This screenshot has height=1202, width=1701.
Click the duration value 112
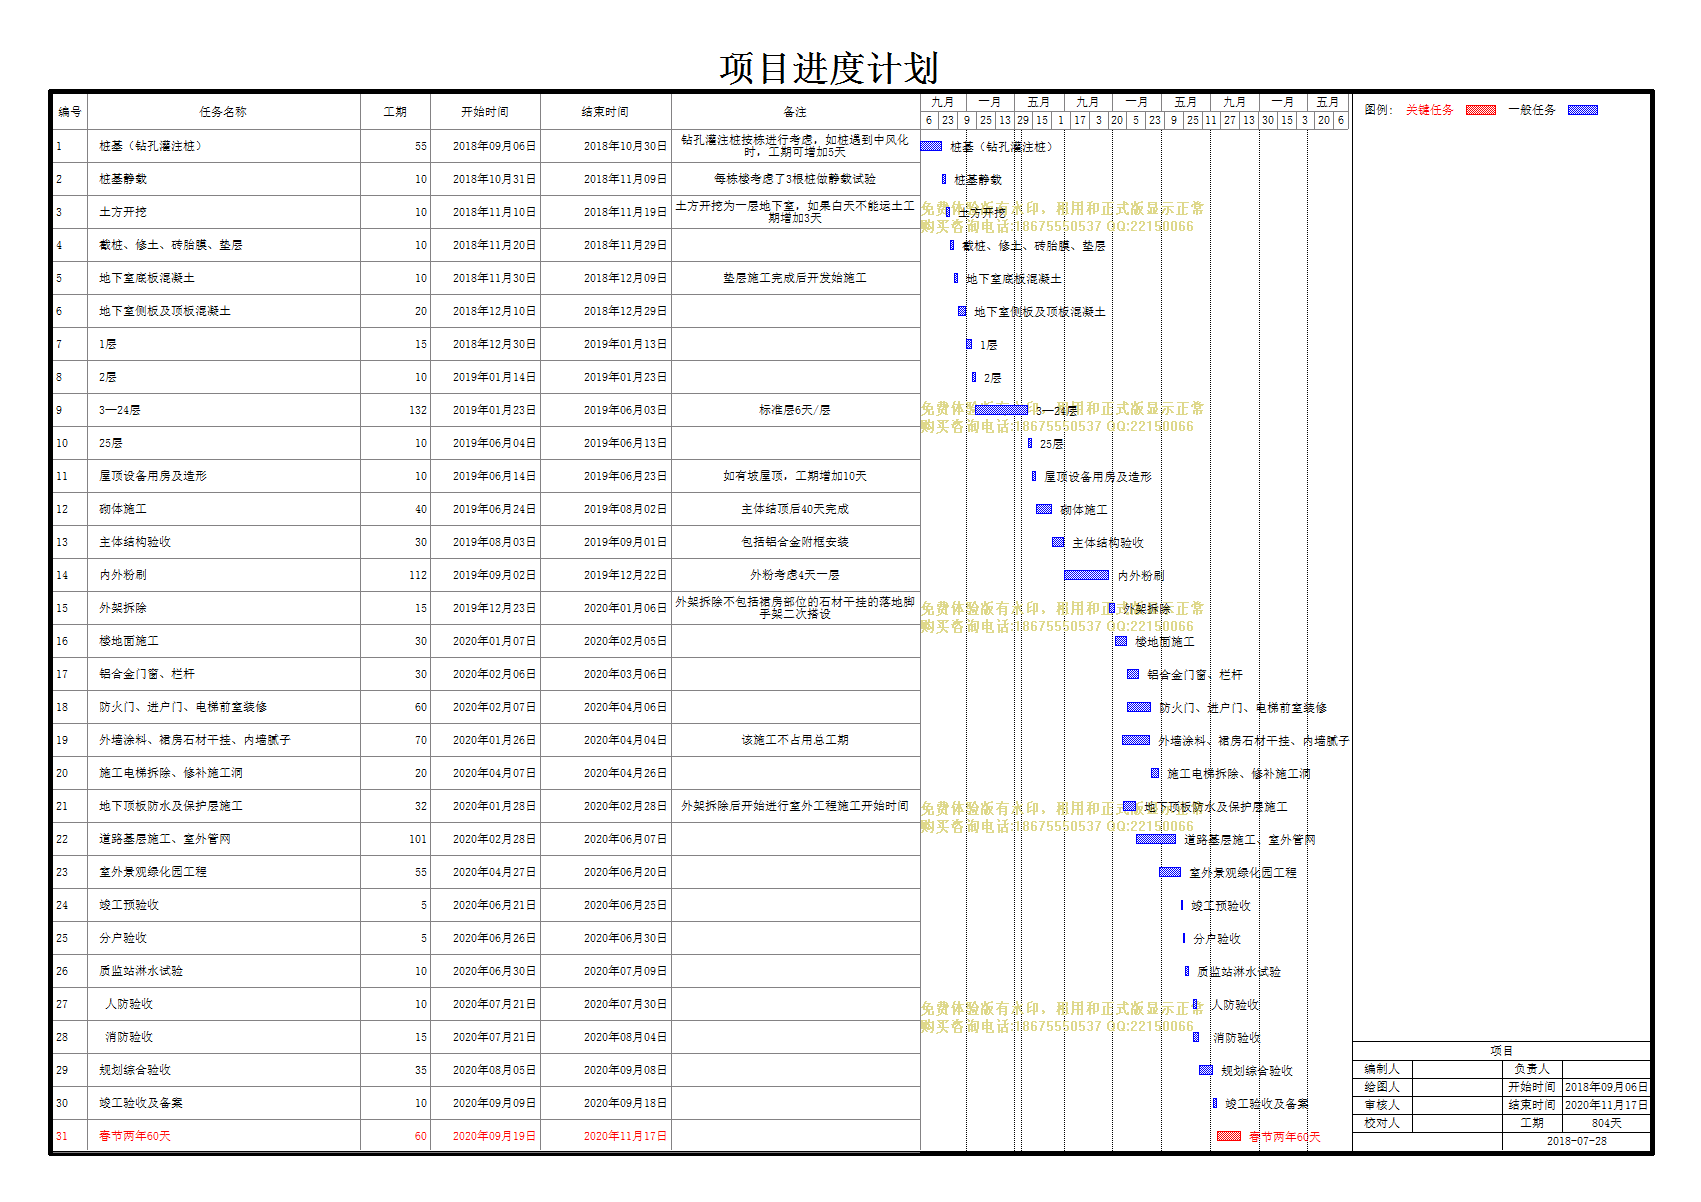(x=418, y=575)
